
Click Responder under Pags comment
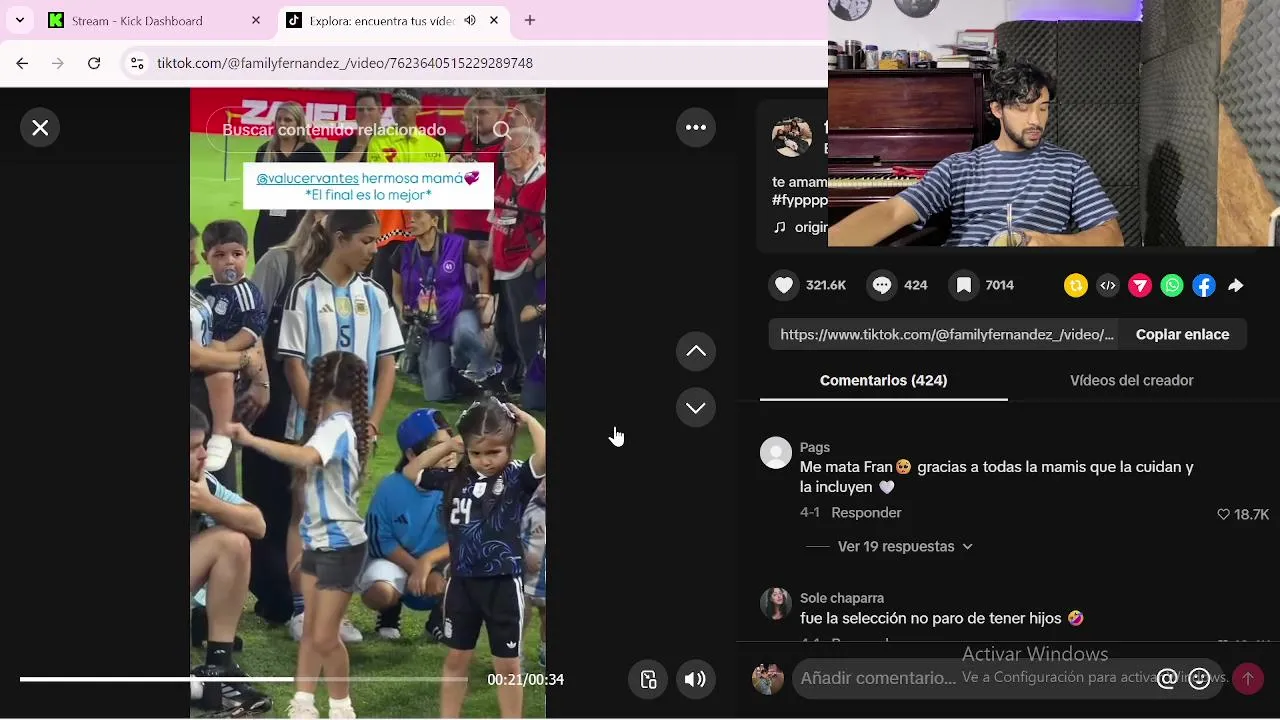coord(866,513)
